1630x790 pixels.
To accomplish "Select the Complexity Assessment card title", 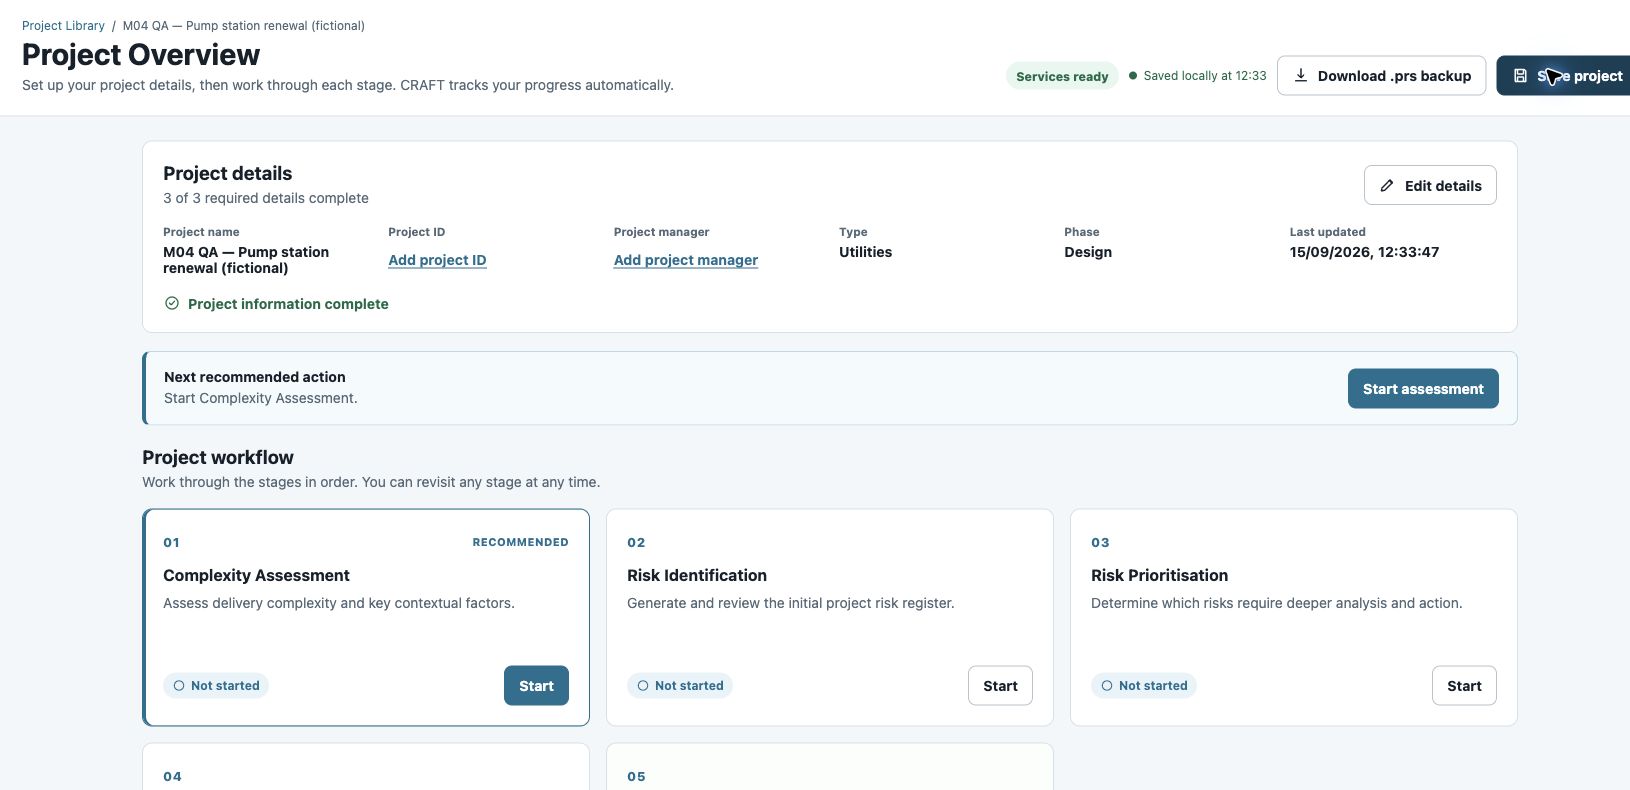I will coord(256,576).
